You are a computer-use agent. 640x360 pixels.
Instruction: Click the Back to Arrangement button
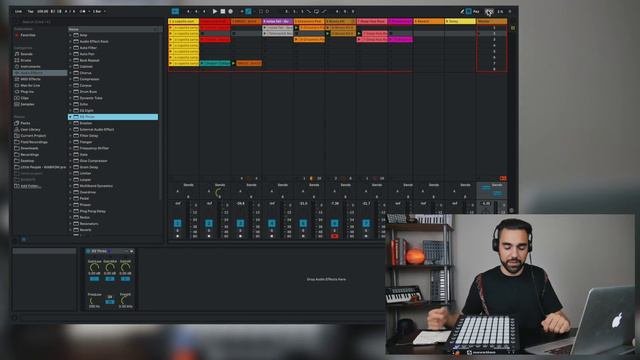click(503, 178)
